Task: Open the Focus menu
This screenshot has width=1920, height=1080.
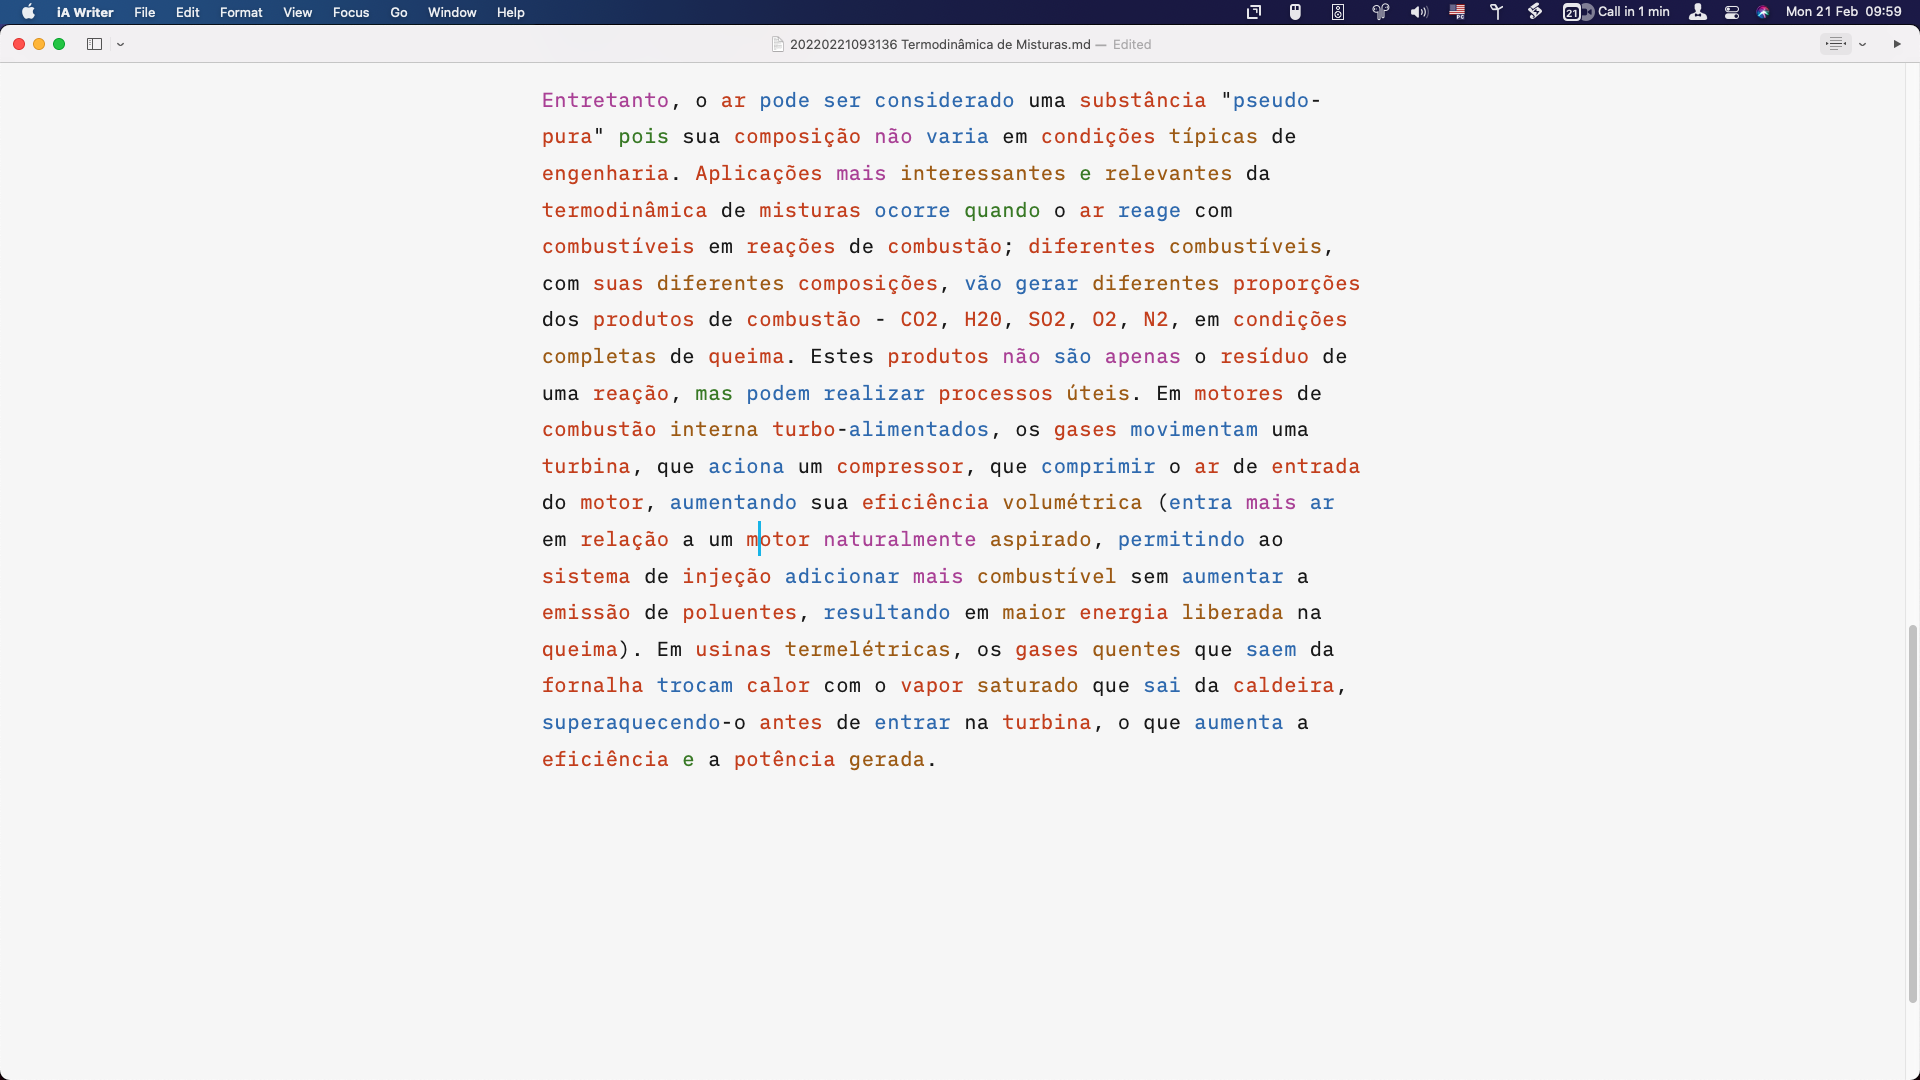Action: tap(350, 12)
